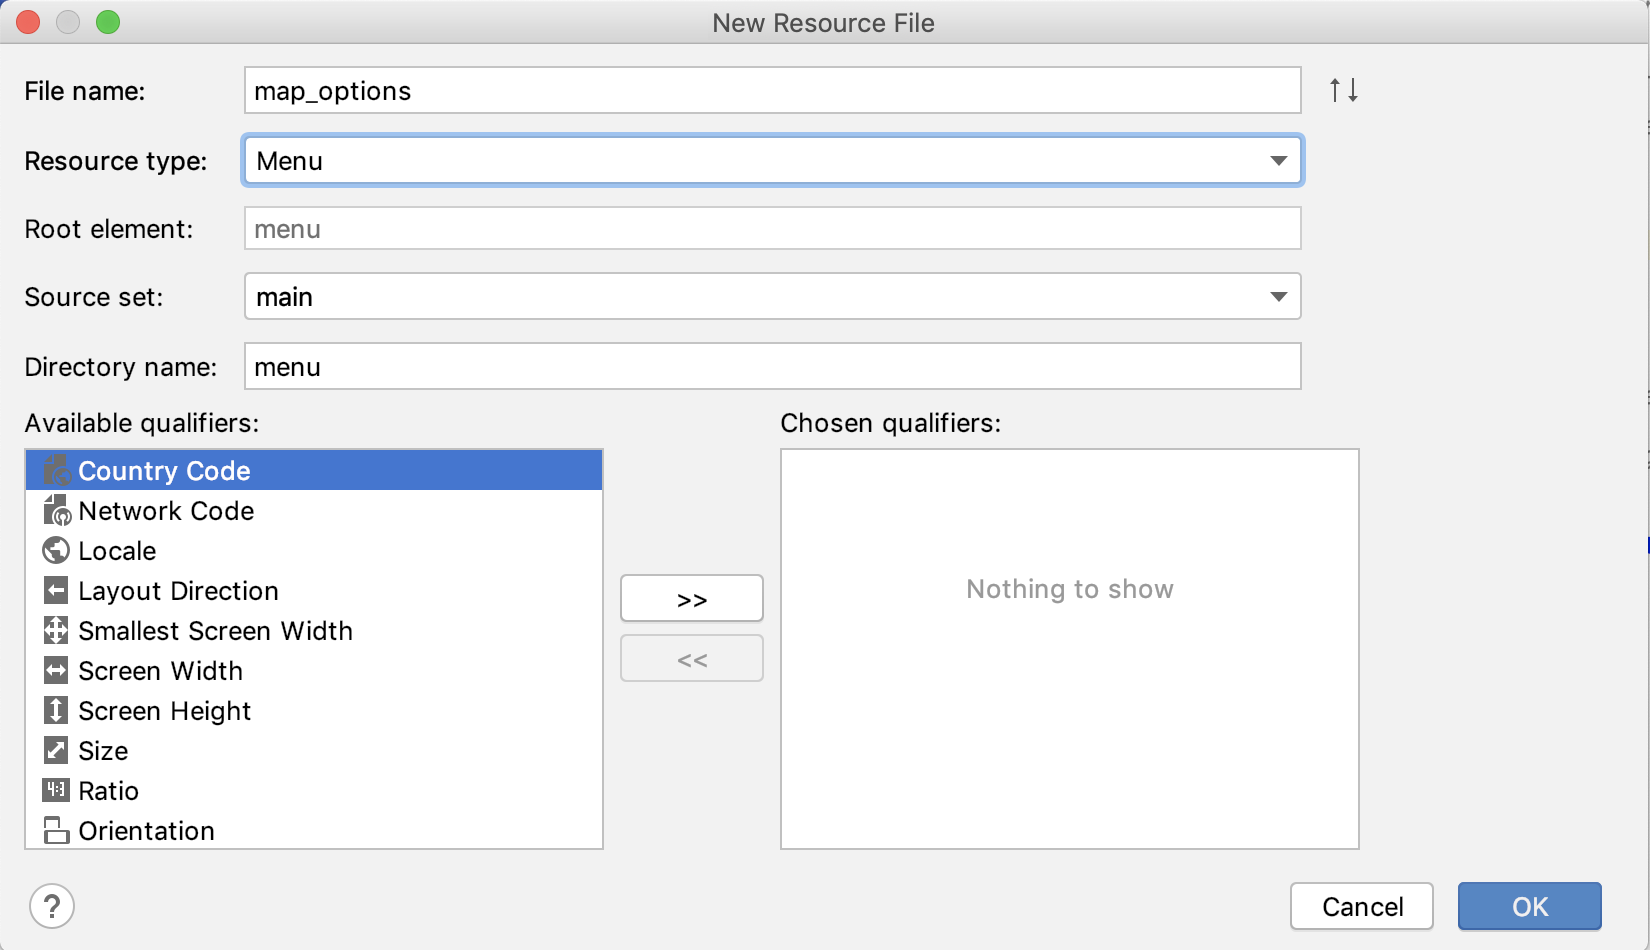
Task: Select the Size qualifier icon
Action: (x=56, y=750)
